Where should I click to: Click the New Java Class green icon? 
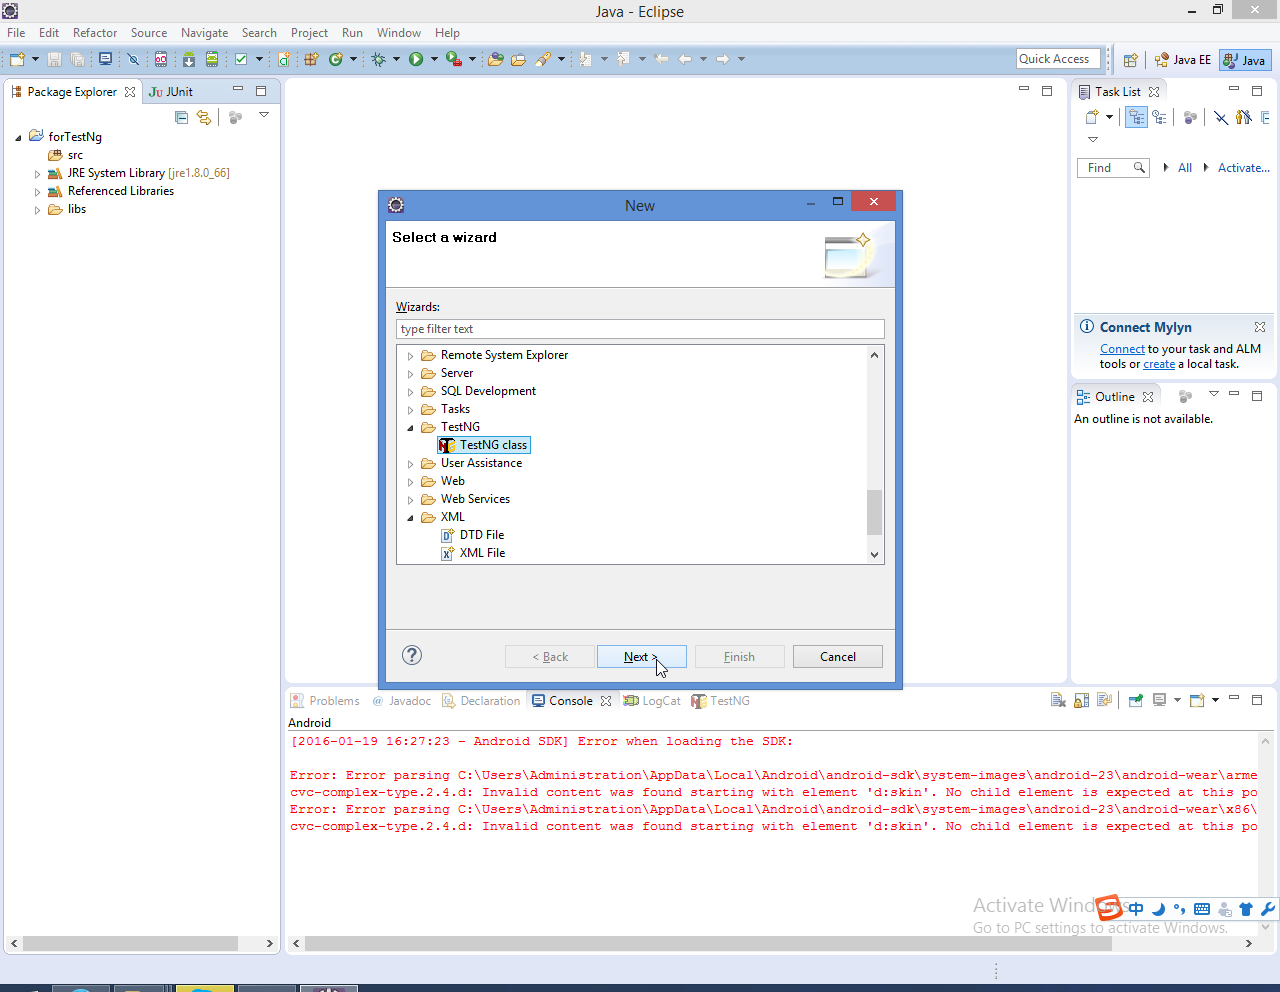click(x=336, y=60)
